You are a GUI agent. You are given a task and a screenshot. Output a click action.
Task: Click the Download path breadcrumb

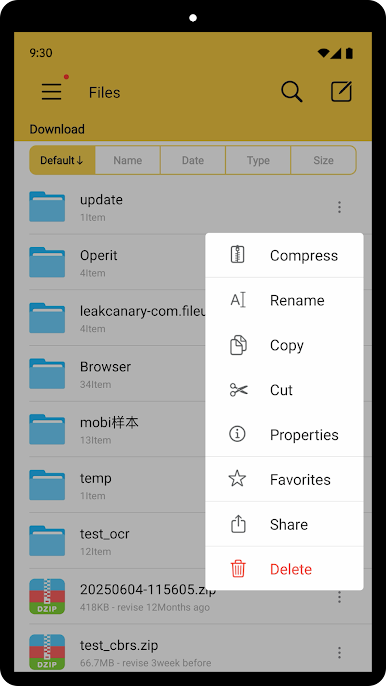(57, 129)
